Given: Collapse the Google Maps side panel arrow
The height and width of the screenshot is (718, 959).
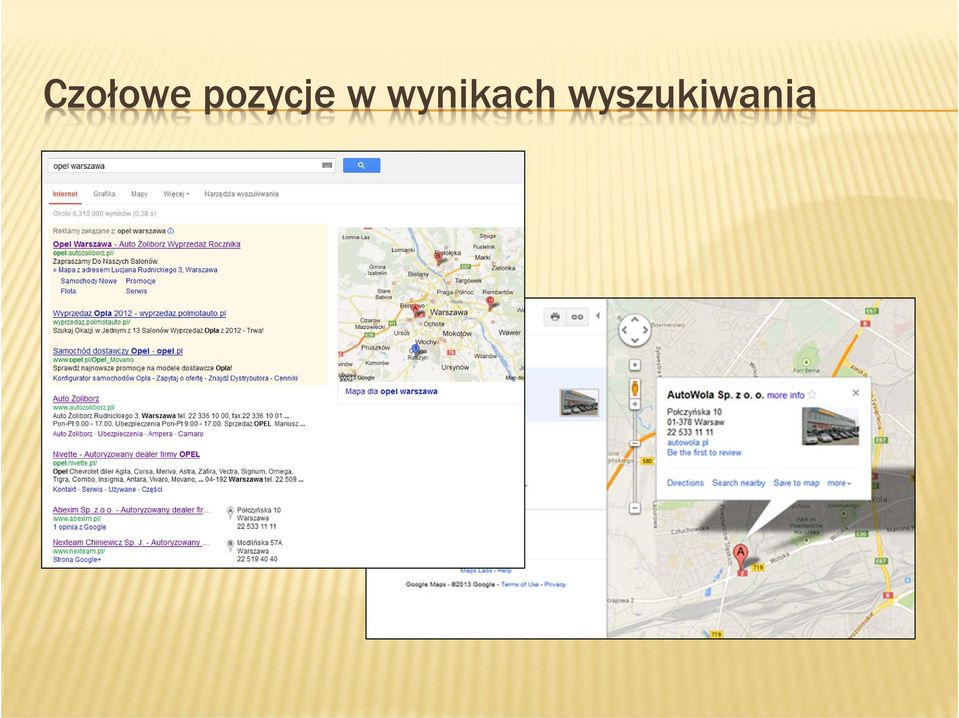Looking at the screenshot, I should point(598,316).
